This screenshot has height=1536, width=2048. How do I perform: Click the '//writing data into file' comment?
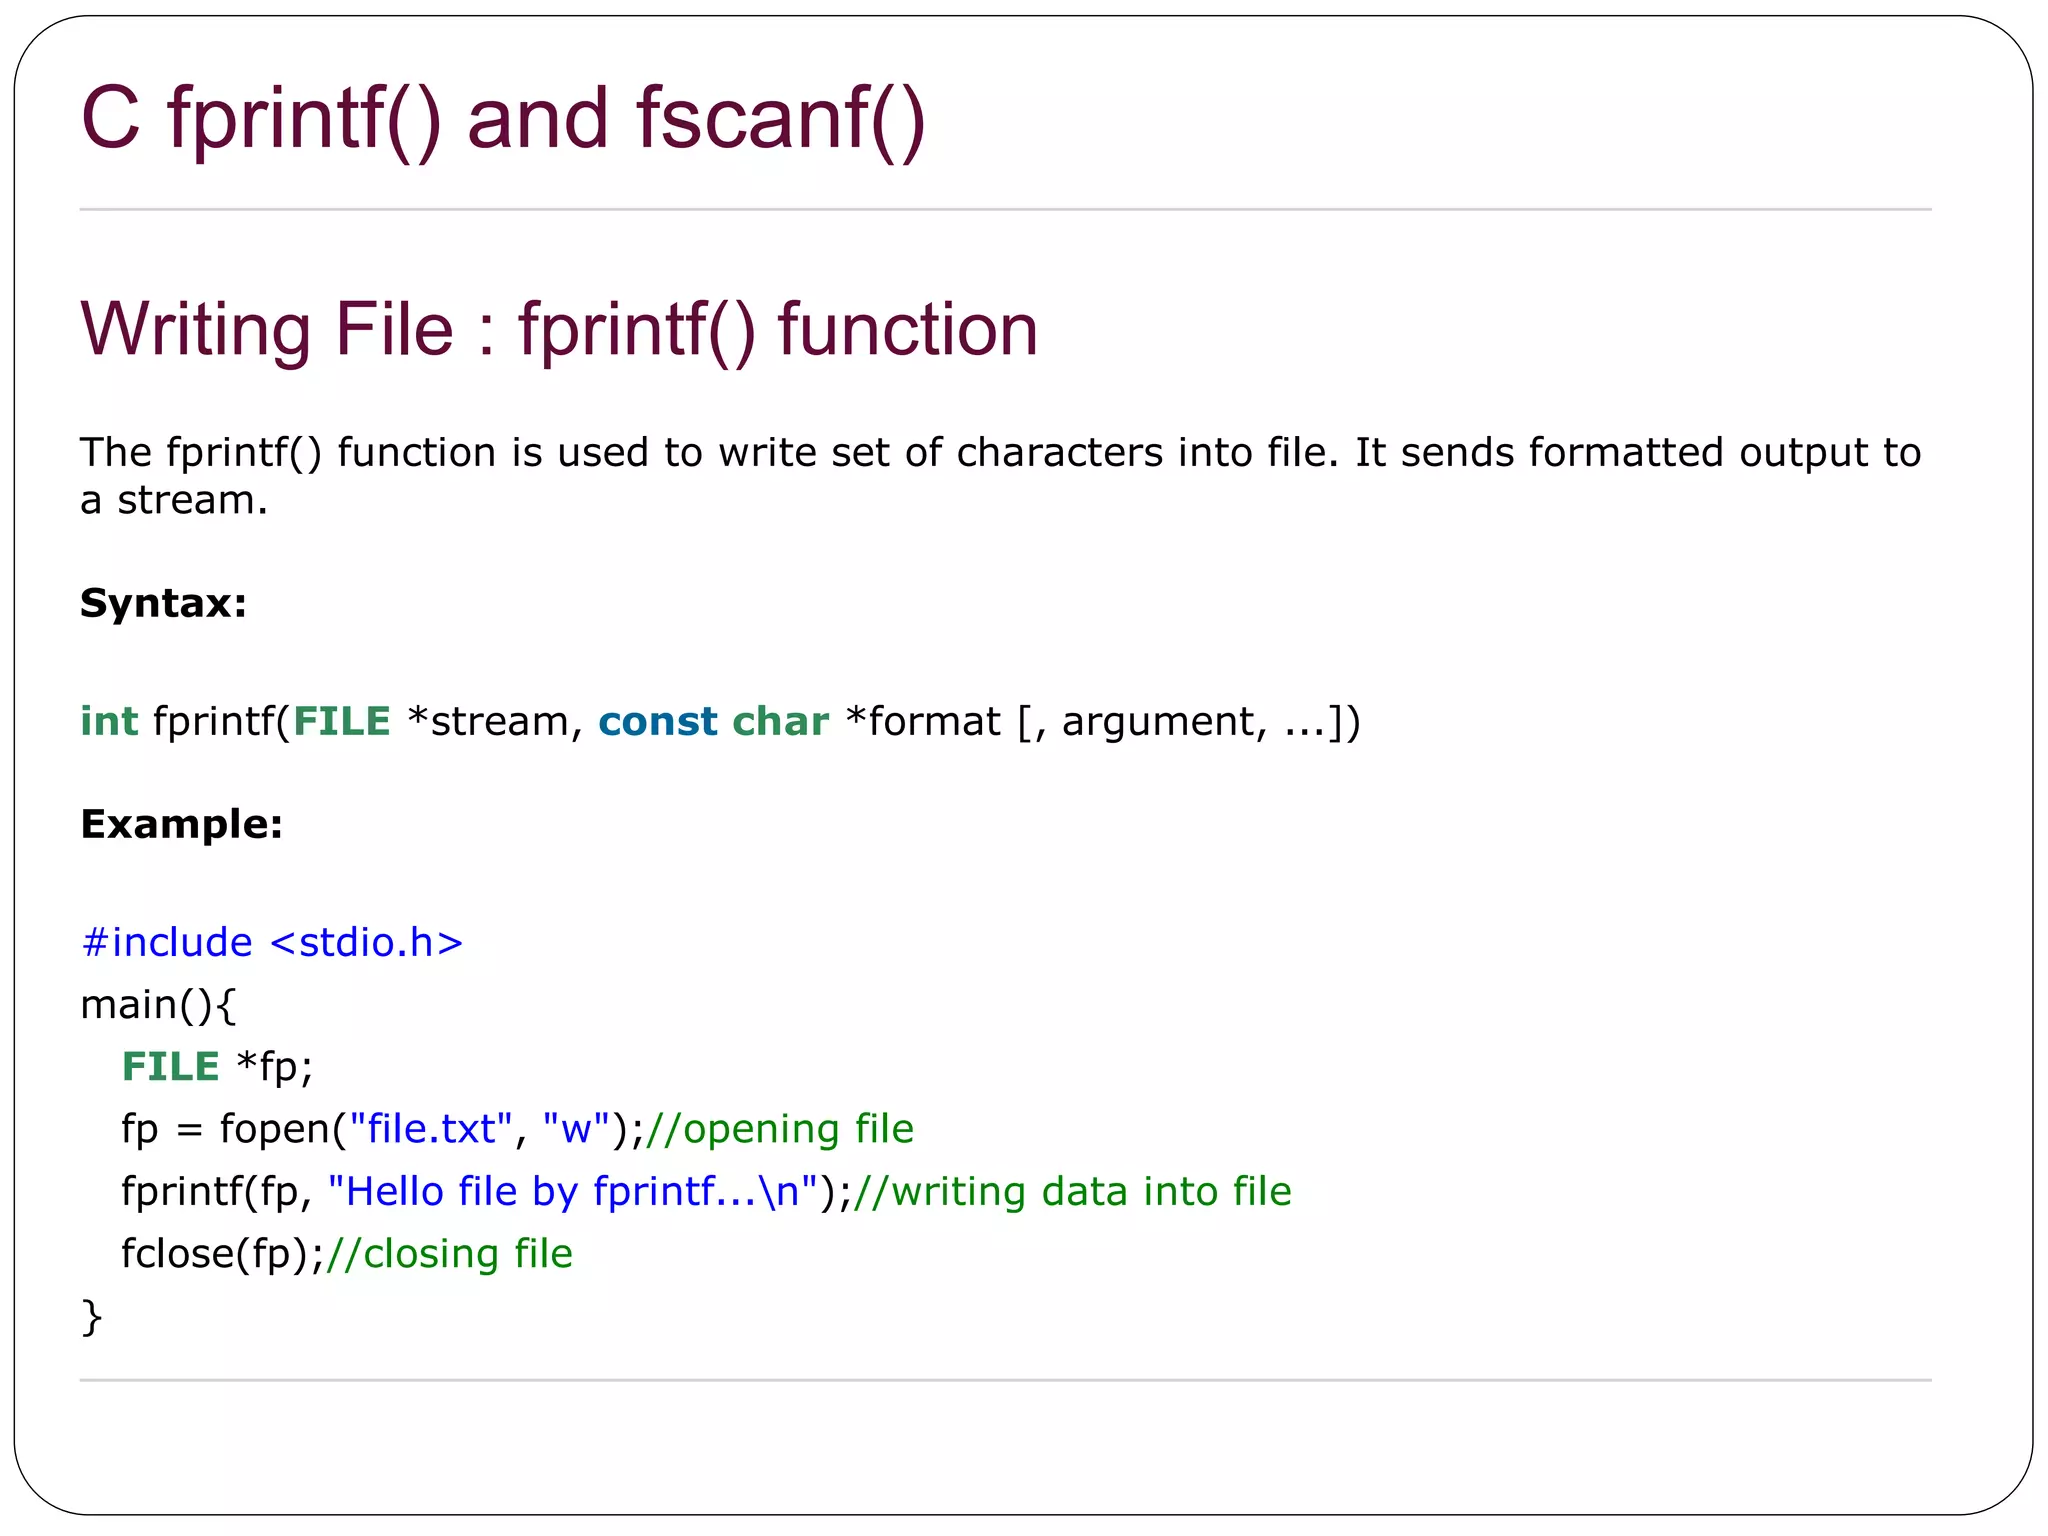point(1072,1191)
